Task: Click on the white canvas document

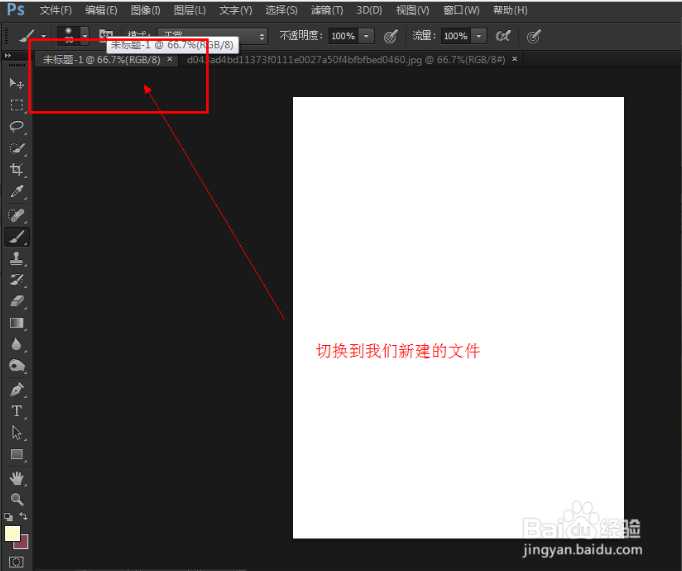Action: click(458, 318)
